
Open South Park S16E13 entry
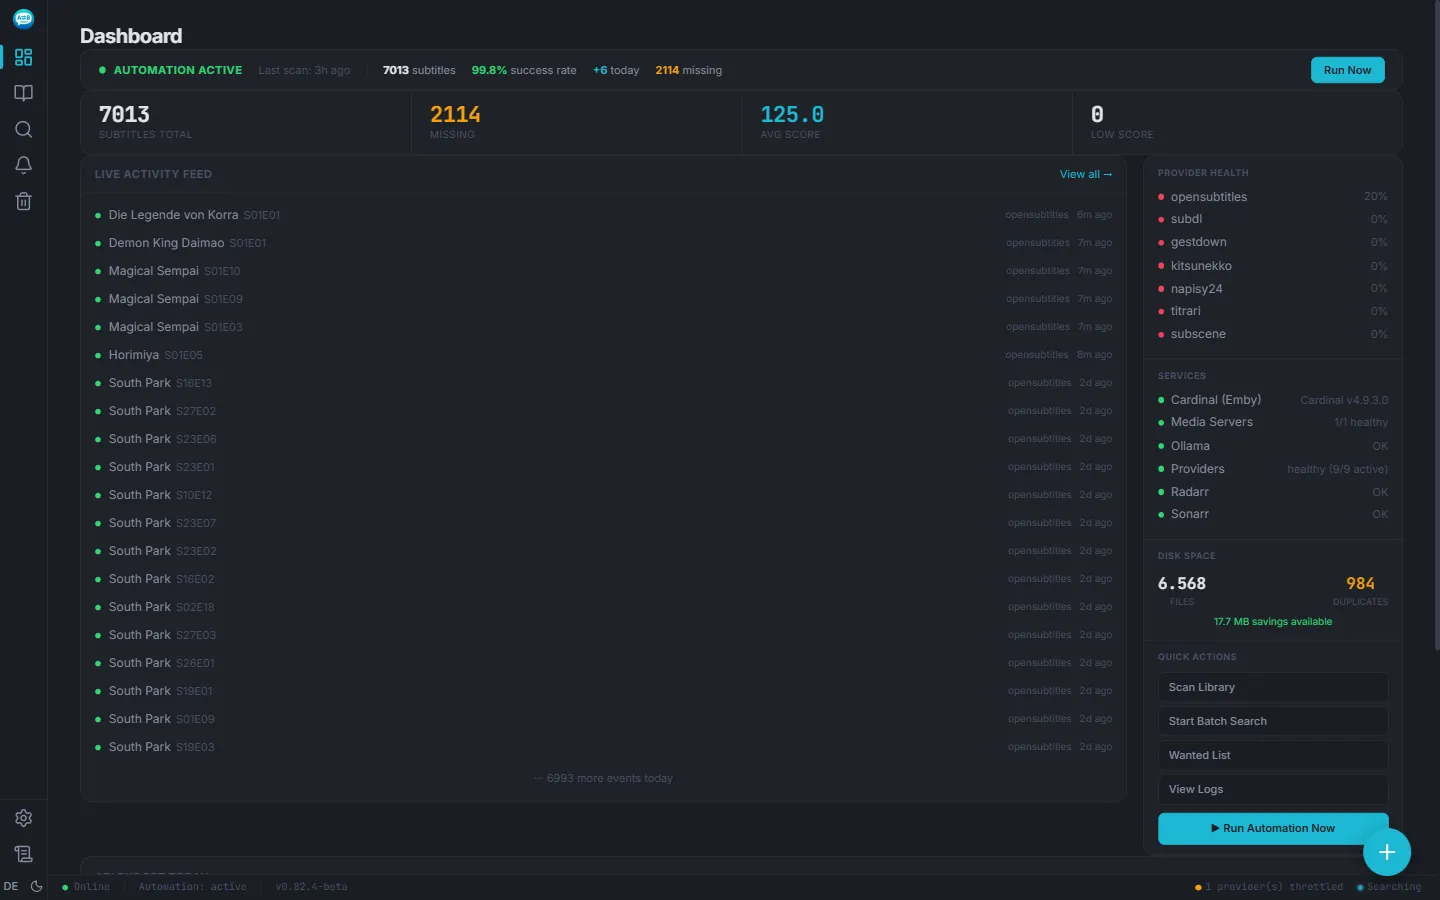tap(604, 383)
